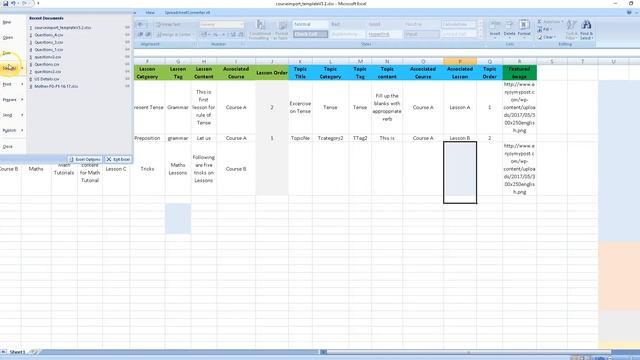The height and width of the screenshot is (360, 640).
Task: Open the Clear dropdown
Action: [546, 37]
